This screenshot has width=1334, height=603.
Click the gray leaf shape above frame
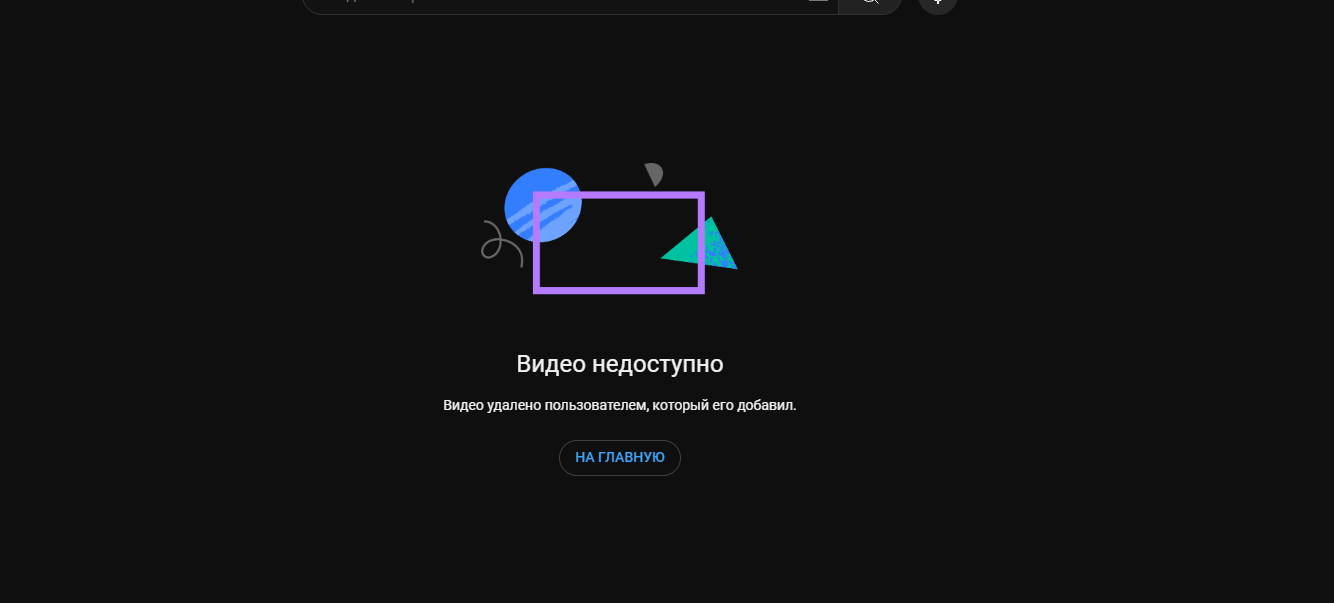click(x=654, y=174)
